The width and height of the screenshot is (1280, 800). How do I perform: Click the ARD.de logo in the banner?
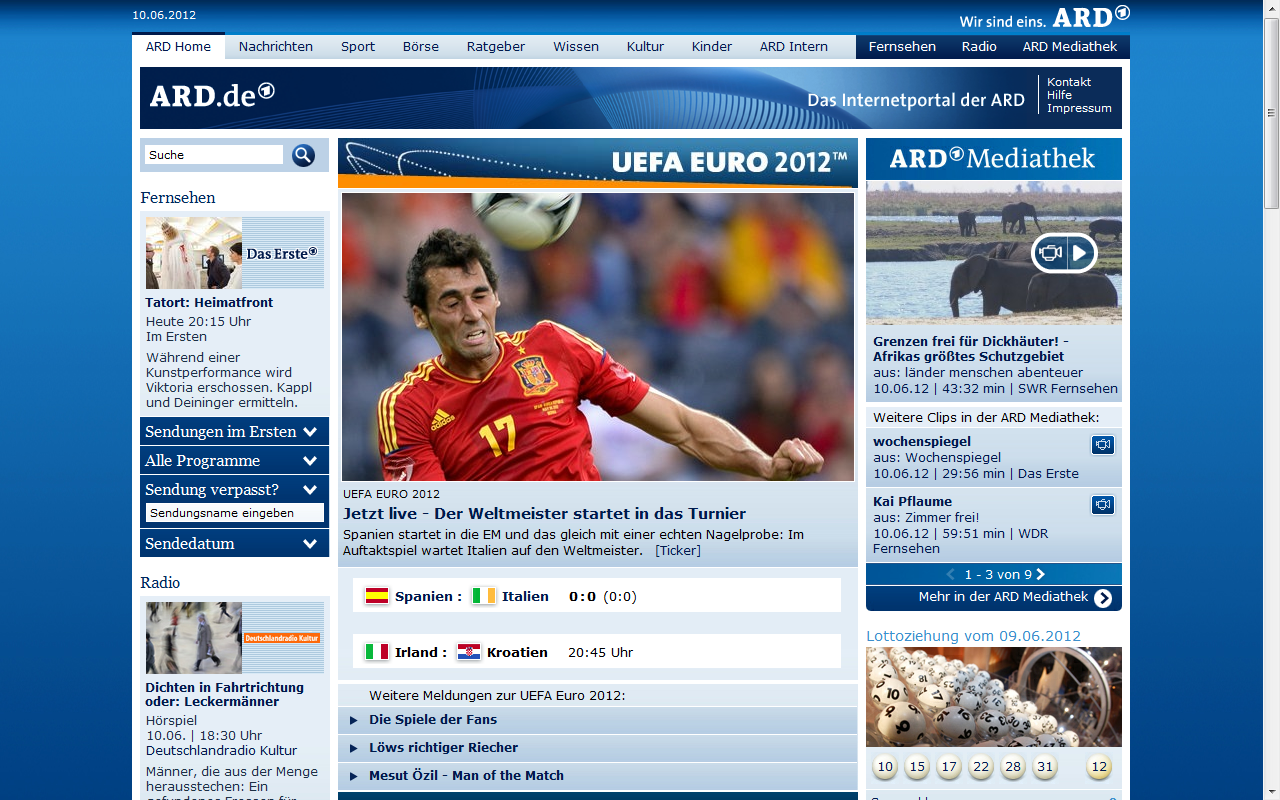click(212, 95)
